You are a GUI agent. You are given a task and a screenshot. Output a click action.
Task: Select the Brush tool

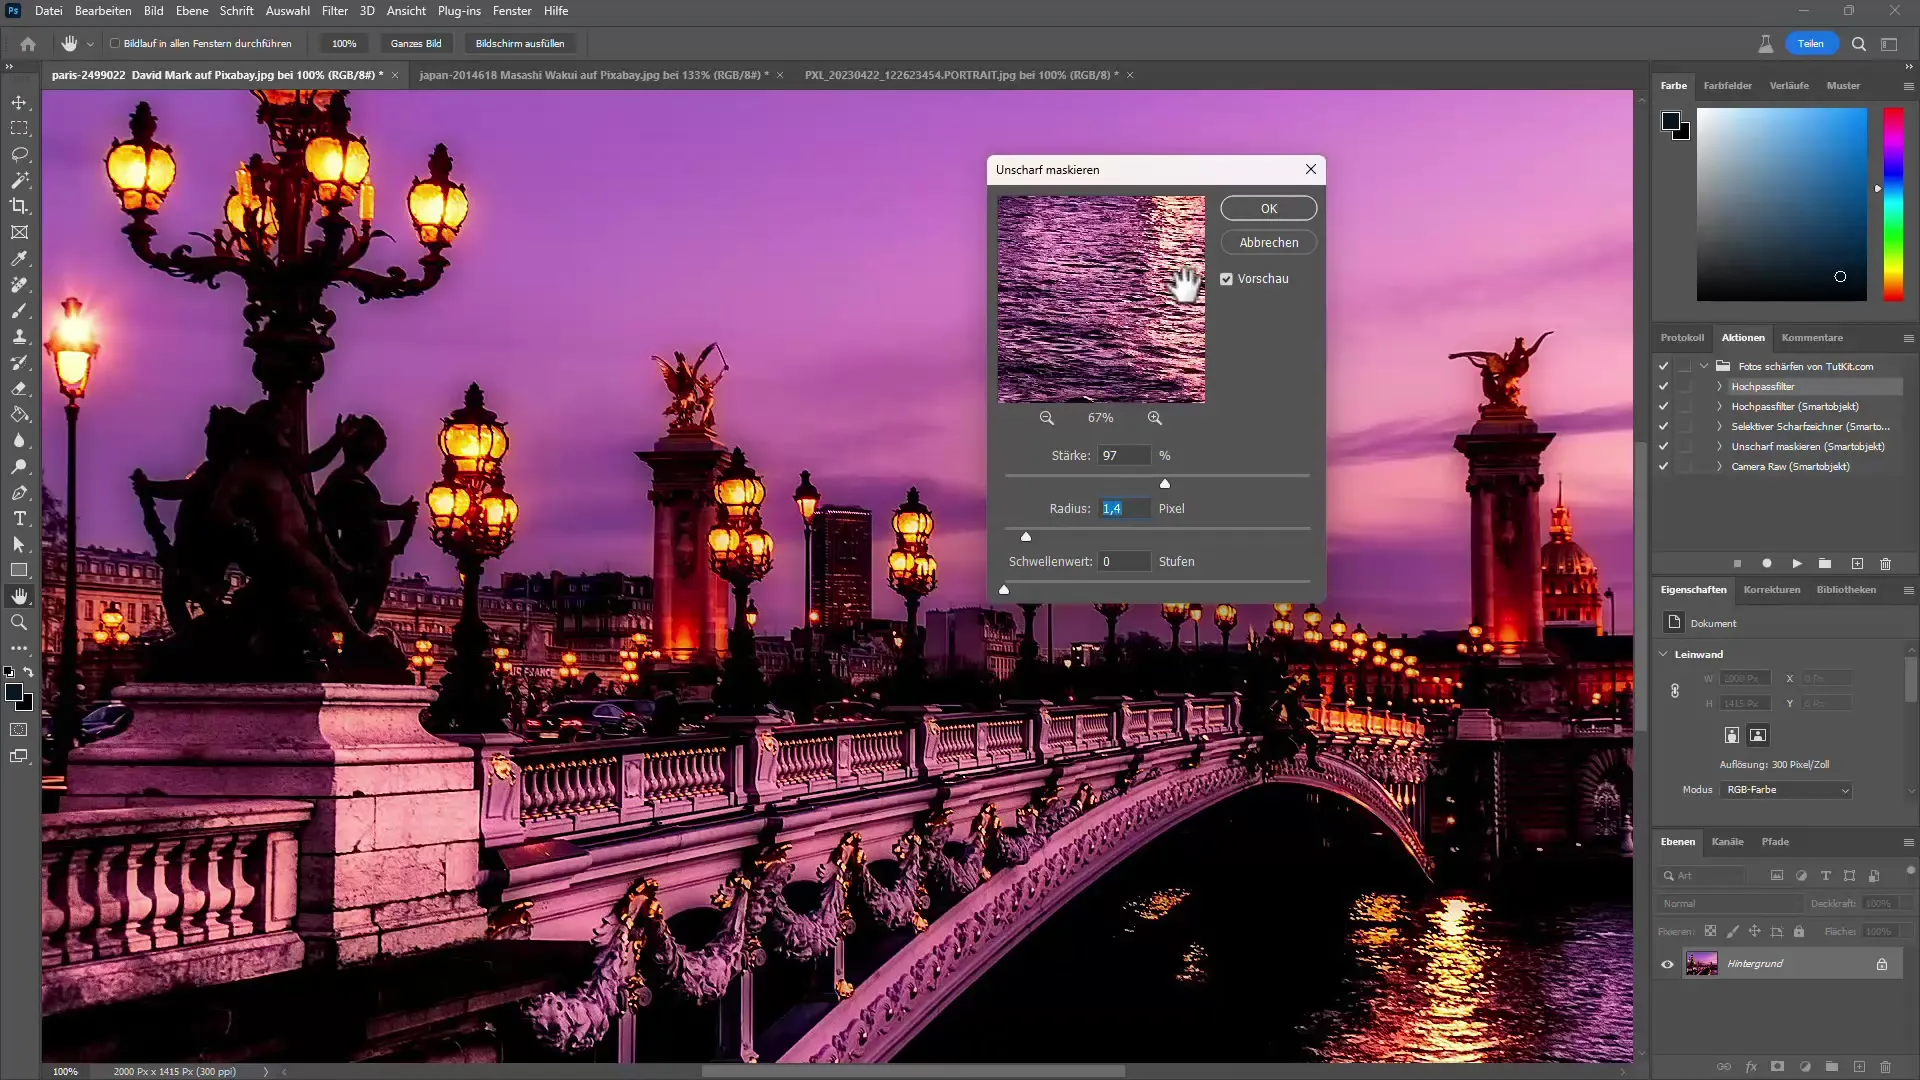(19, 310)
